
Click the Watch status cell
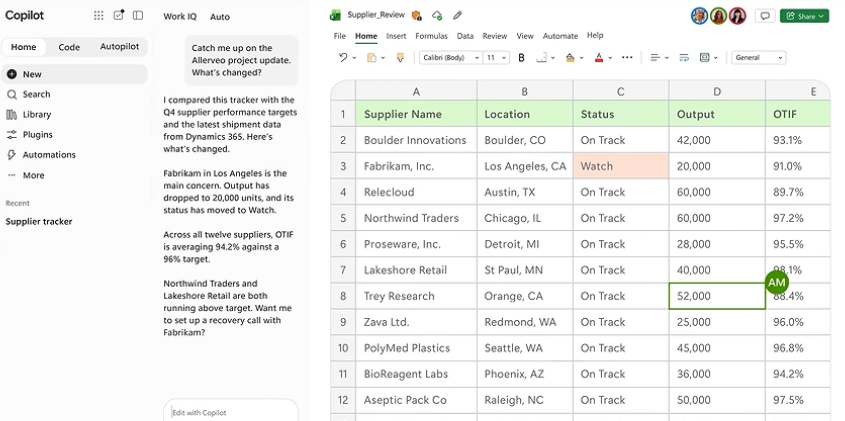621,166
